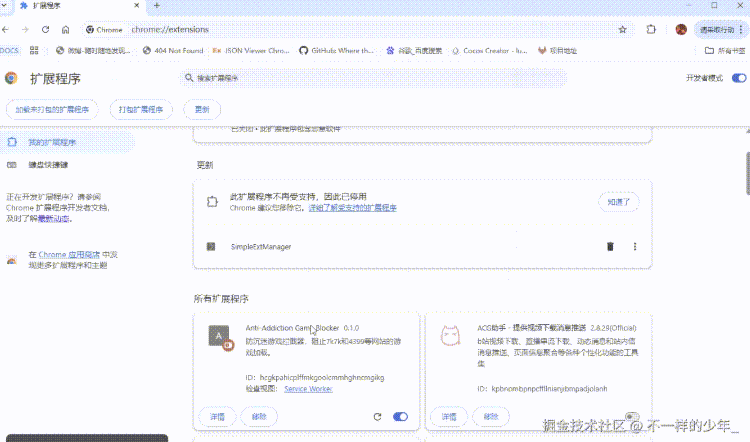Screen dimensions: 750x442
Task: Select keyboard shortcuts in the sidebar
Action: click(48, 165)
